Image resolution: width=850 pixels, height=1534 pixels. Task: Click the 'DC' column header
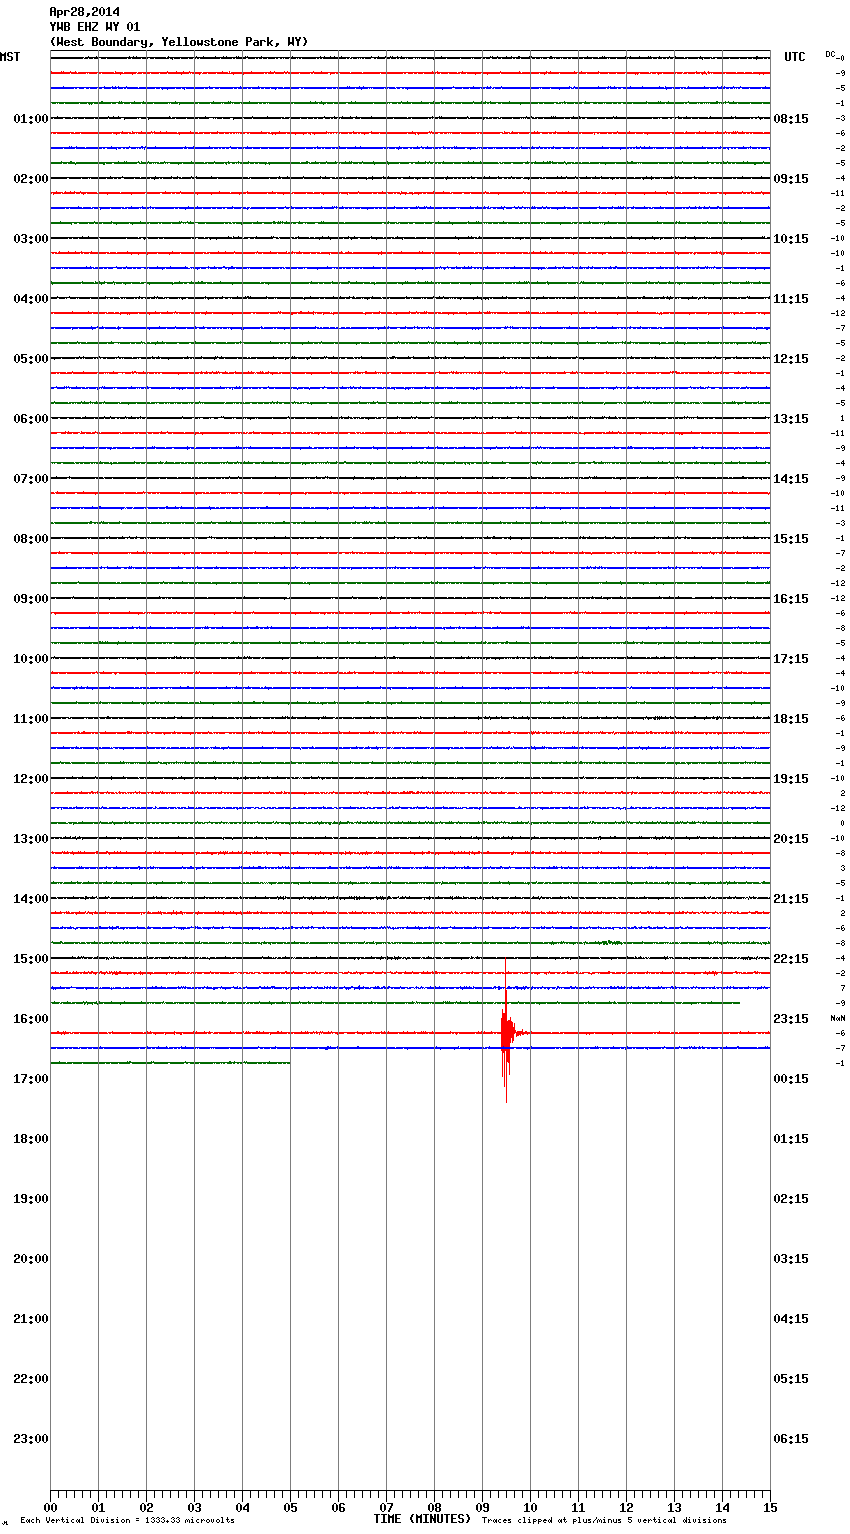pyautogui.click(x=830, y=54)
